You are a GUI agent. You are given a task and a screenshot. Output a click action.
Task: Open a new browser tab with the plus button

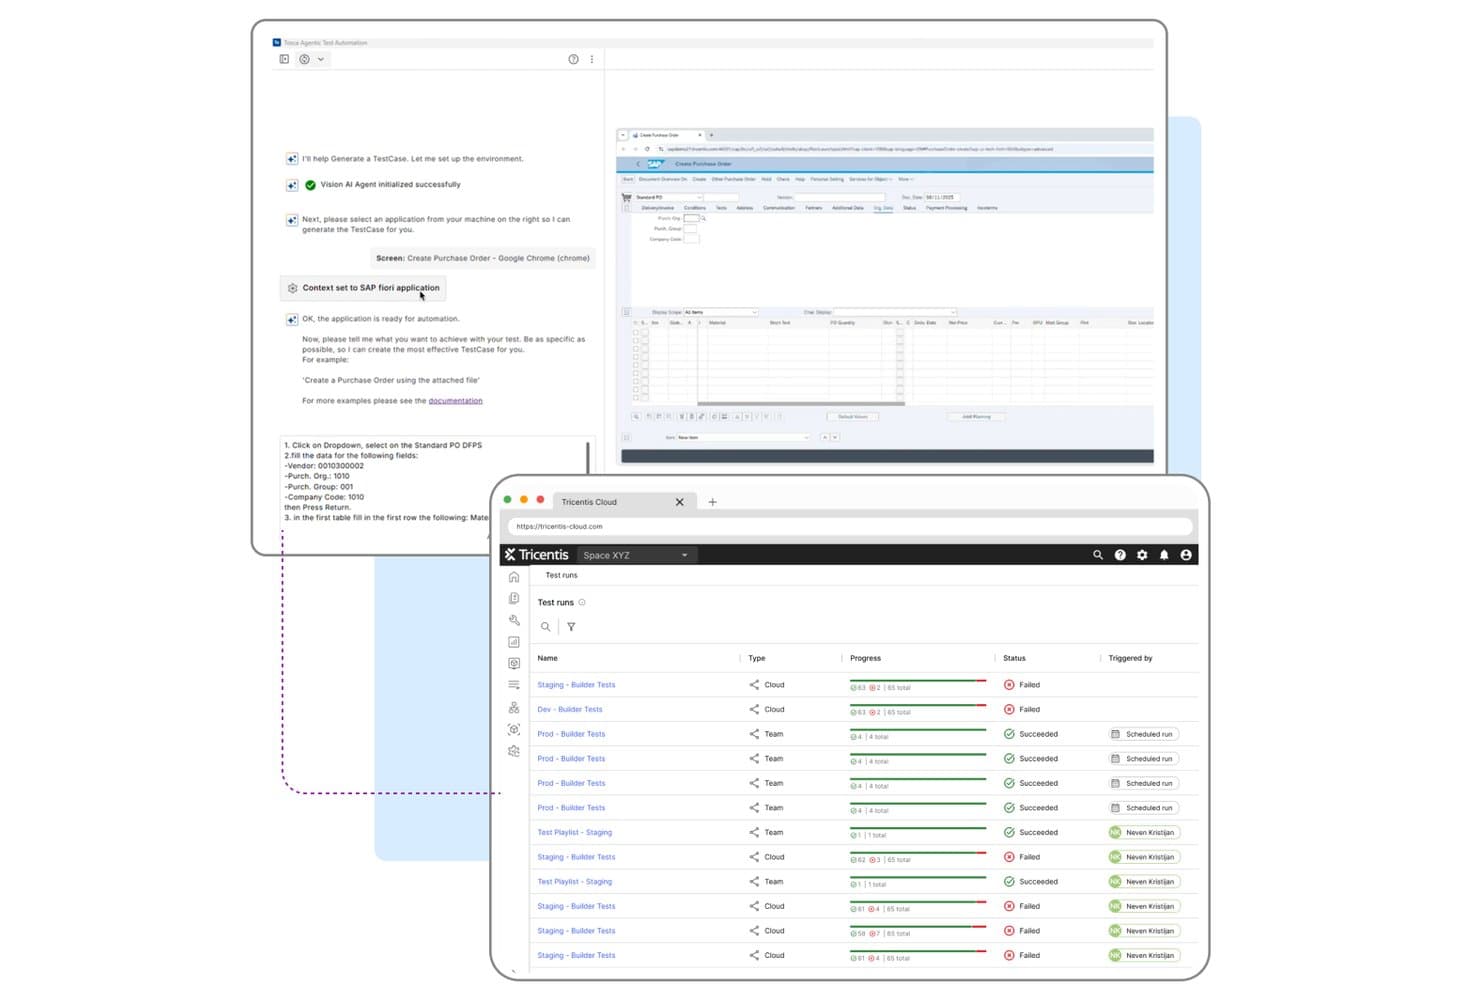tap(713, 502)
